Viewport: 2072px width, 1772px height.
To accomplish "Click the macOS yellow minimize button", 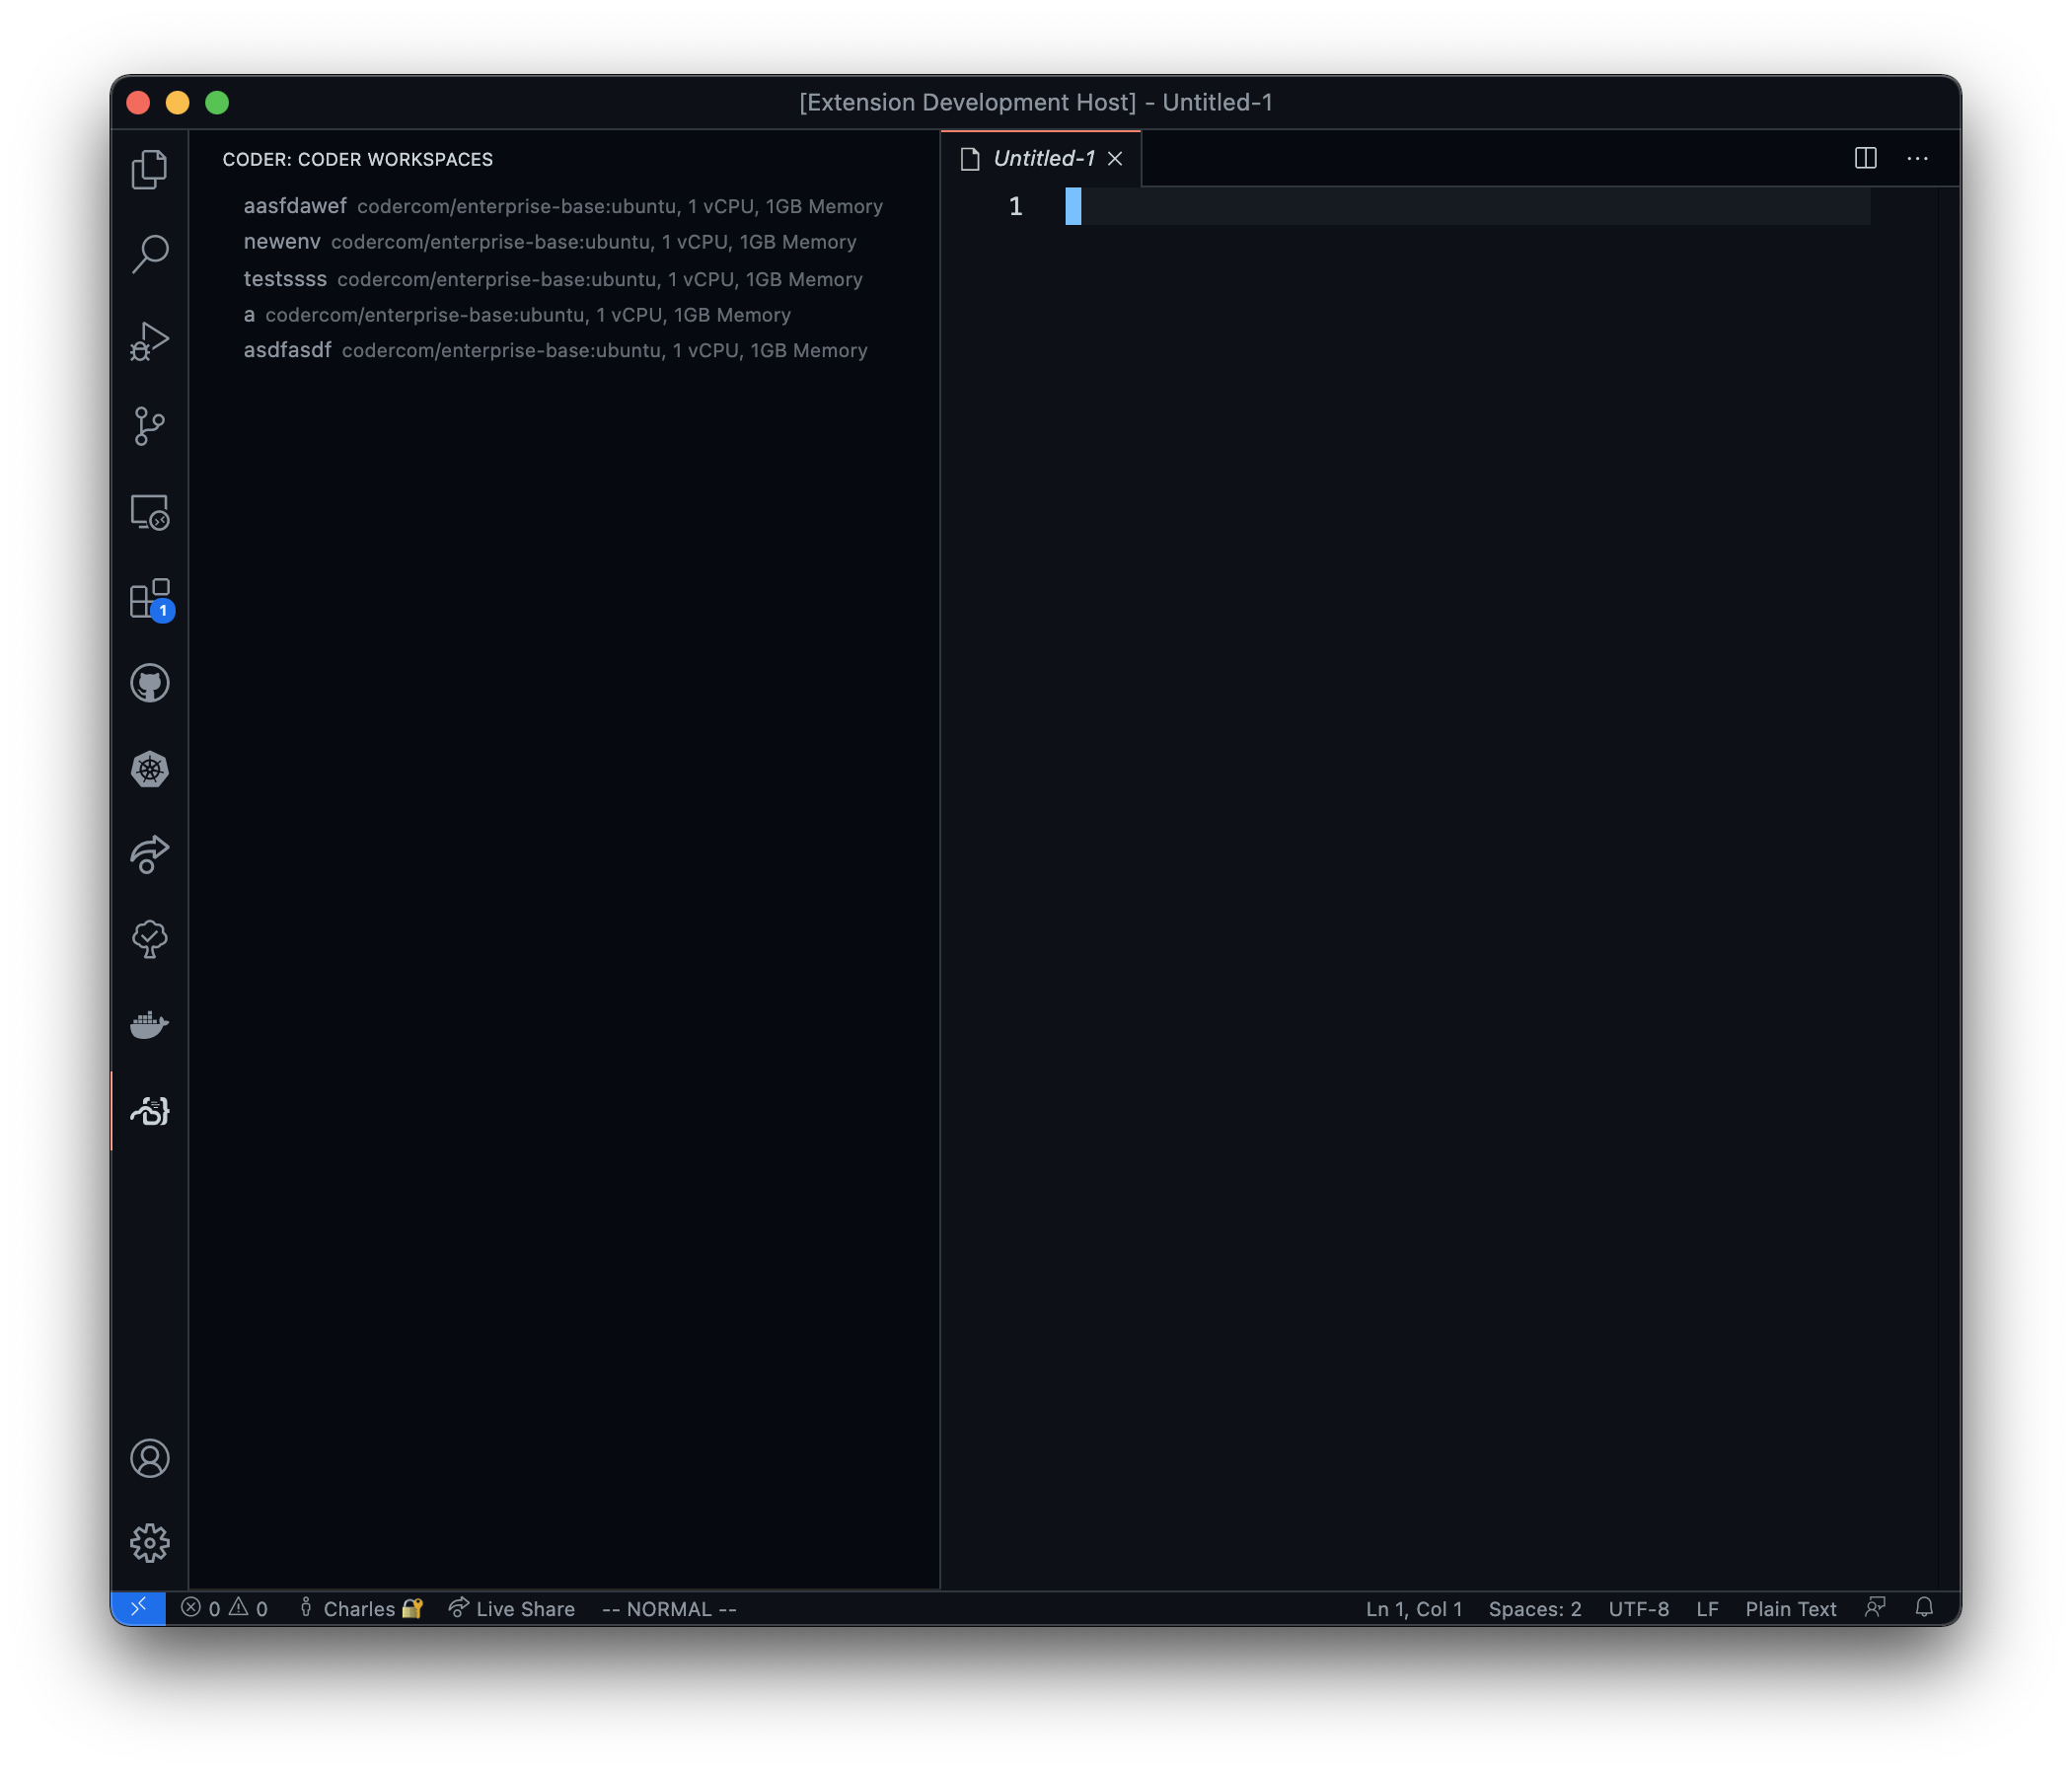I will point(178,102).
